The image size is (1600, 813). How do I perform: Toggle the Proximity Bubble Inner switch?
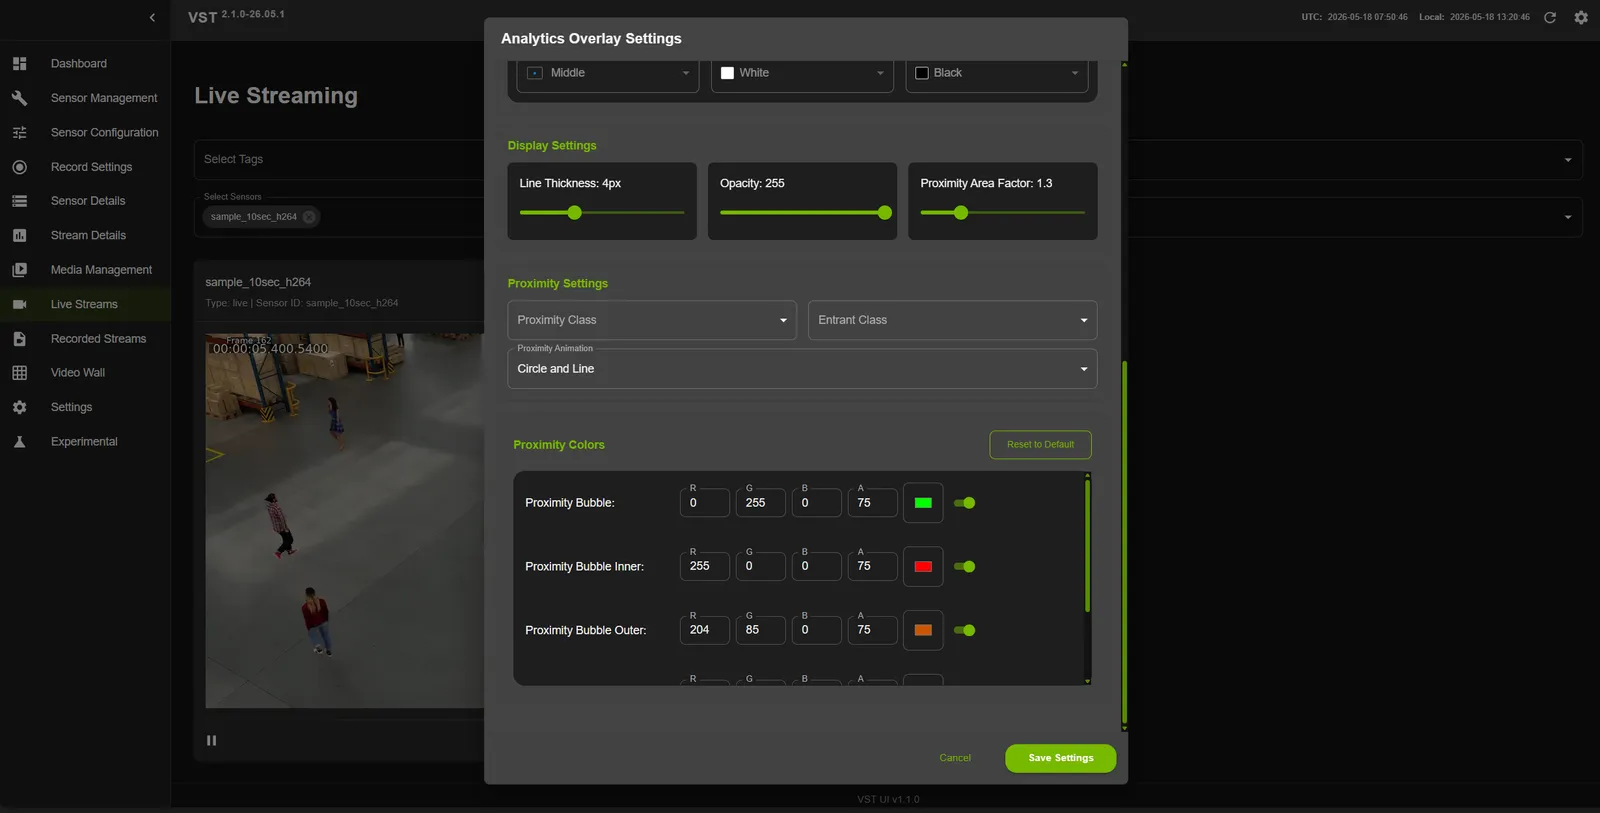click(965, 567)
